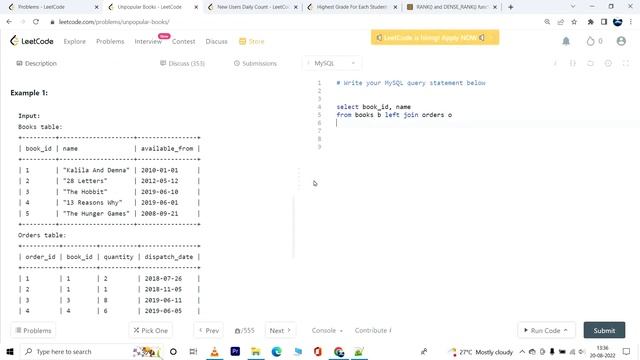
Task: Toggle browser side panel icon
Action: (x=604, y=22)
